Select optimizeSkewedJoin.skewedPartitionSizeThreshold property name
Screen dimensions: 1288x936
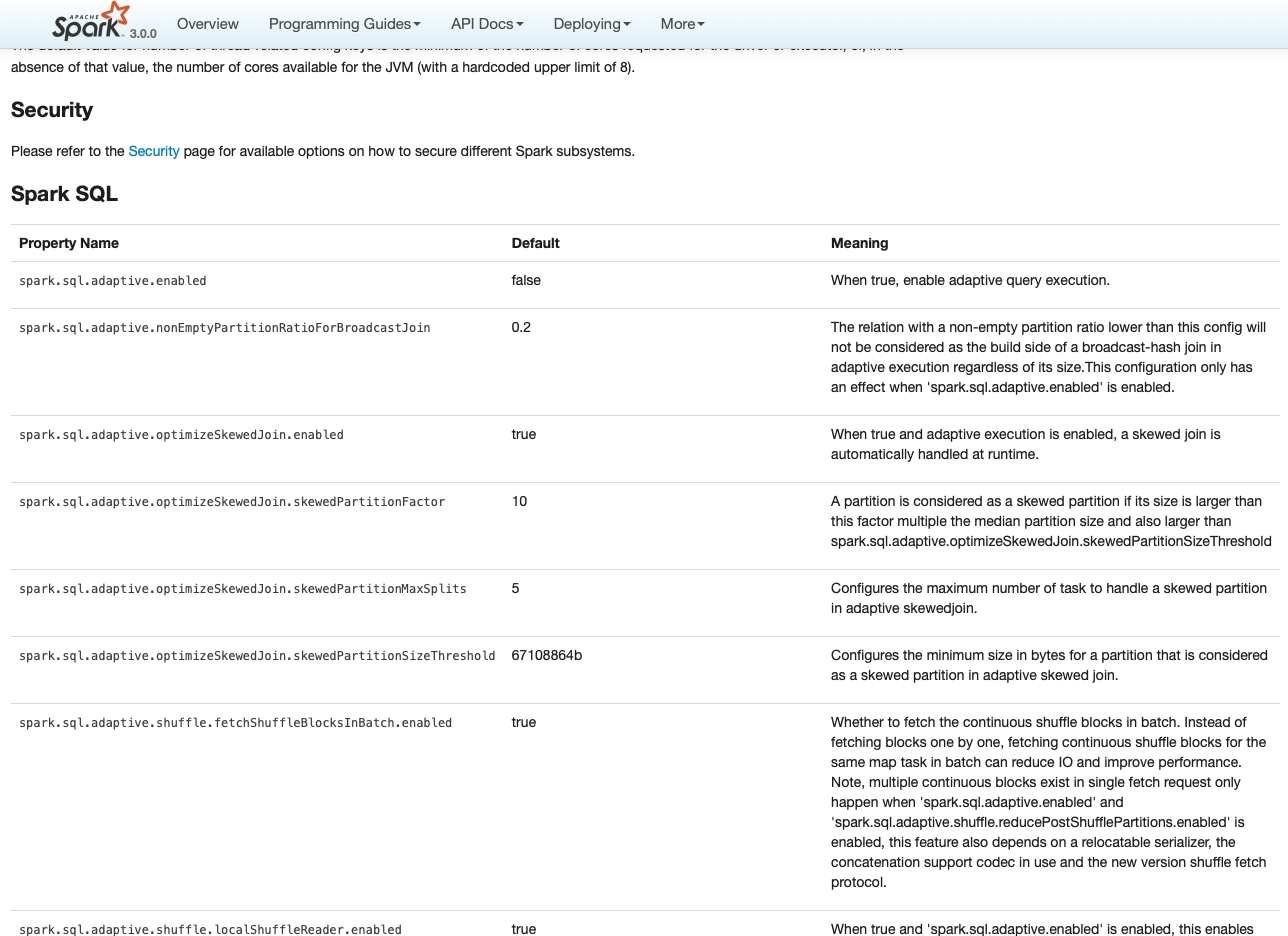click(x=257, y=656)
